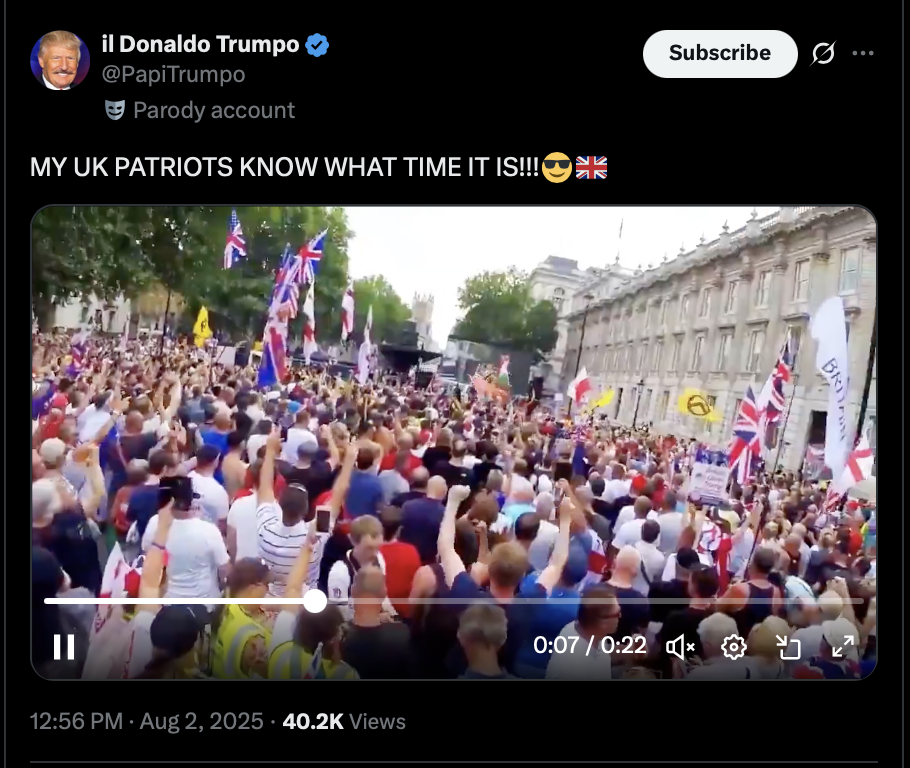This screenshot has height=768, width=910.
Task: Open picture-in-picture mini player icon
Action: (788, 646)
